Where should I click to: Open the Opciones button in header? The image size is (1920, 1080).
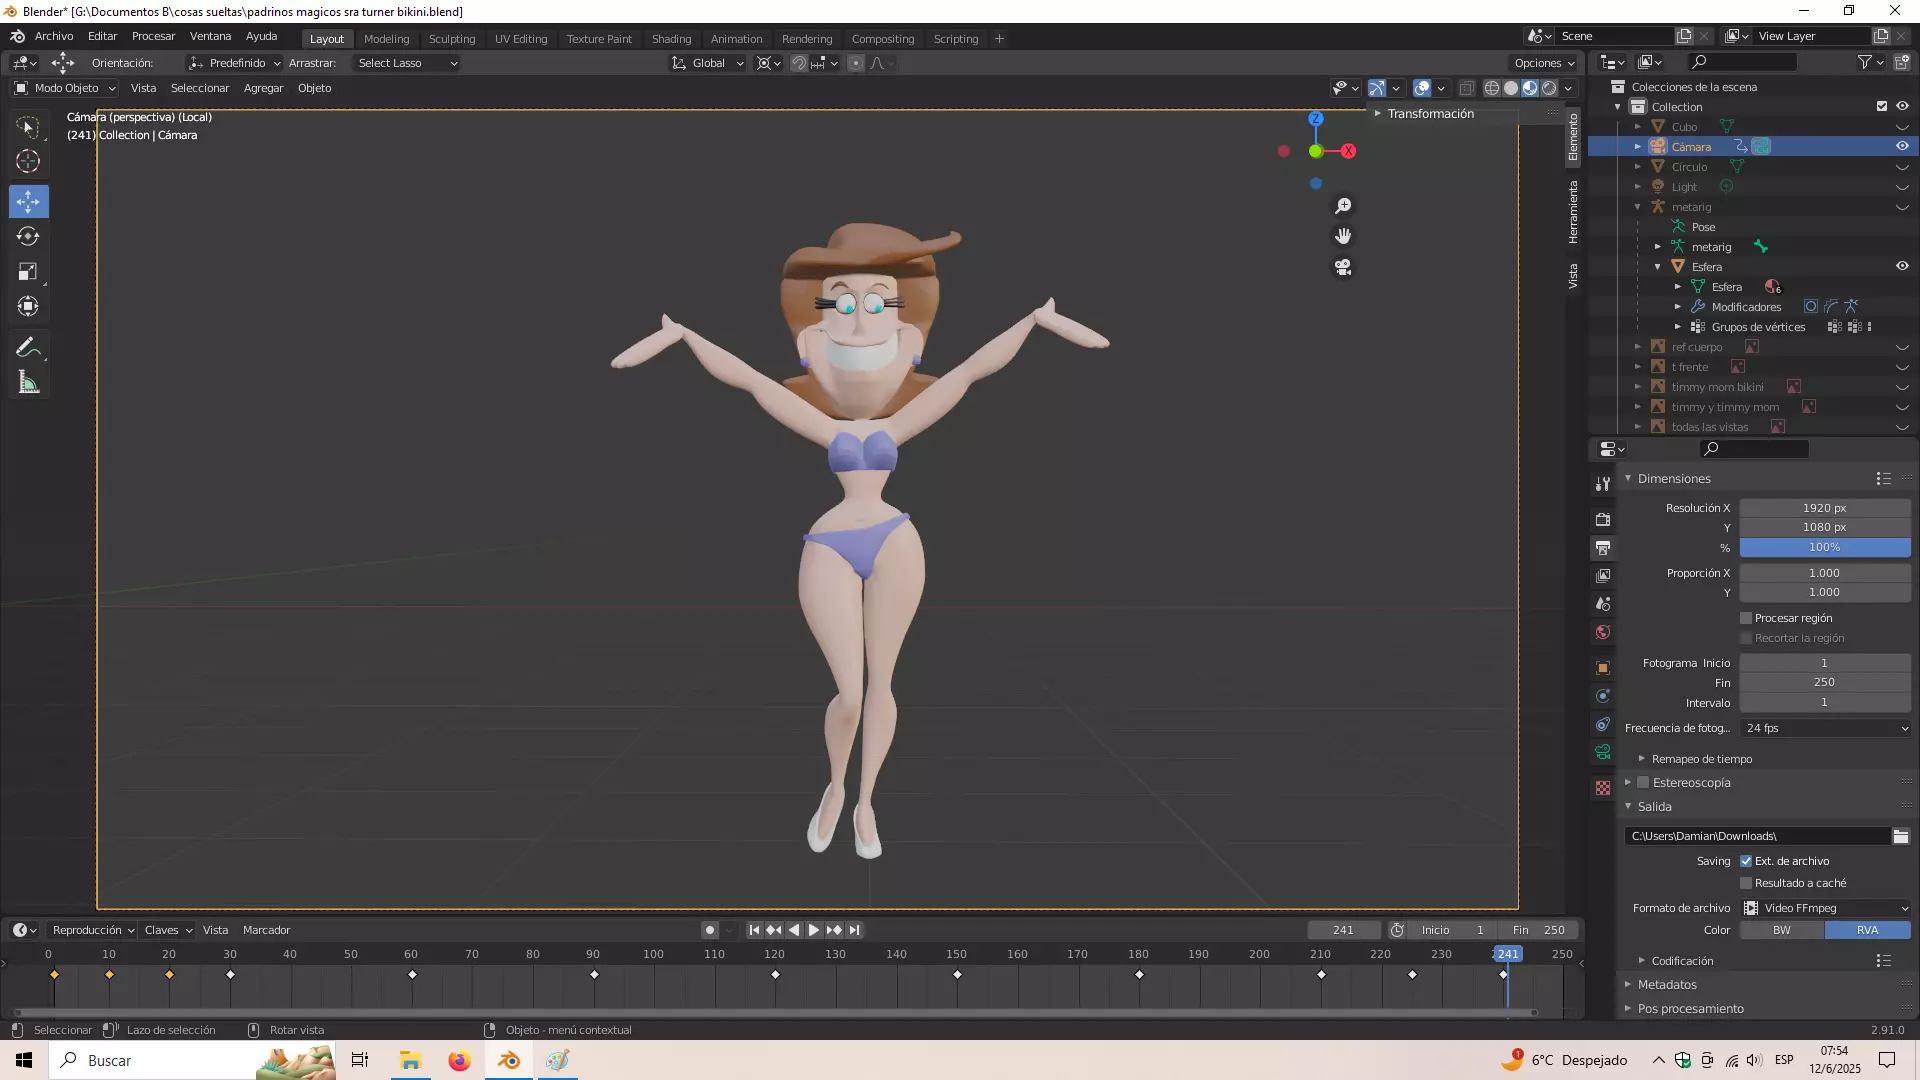[x=1544, y=63]
